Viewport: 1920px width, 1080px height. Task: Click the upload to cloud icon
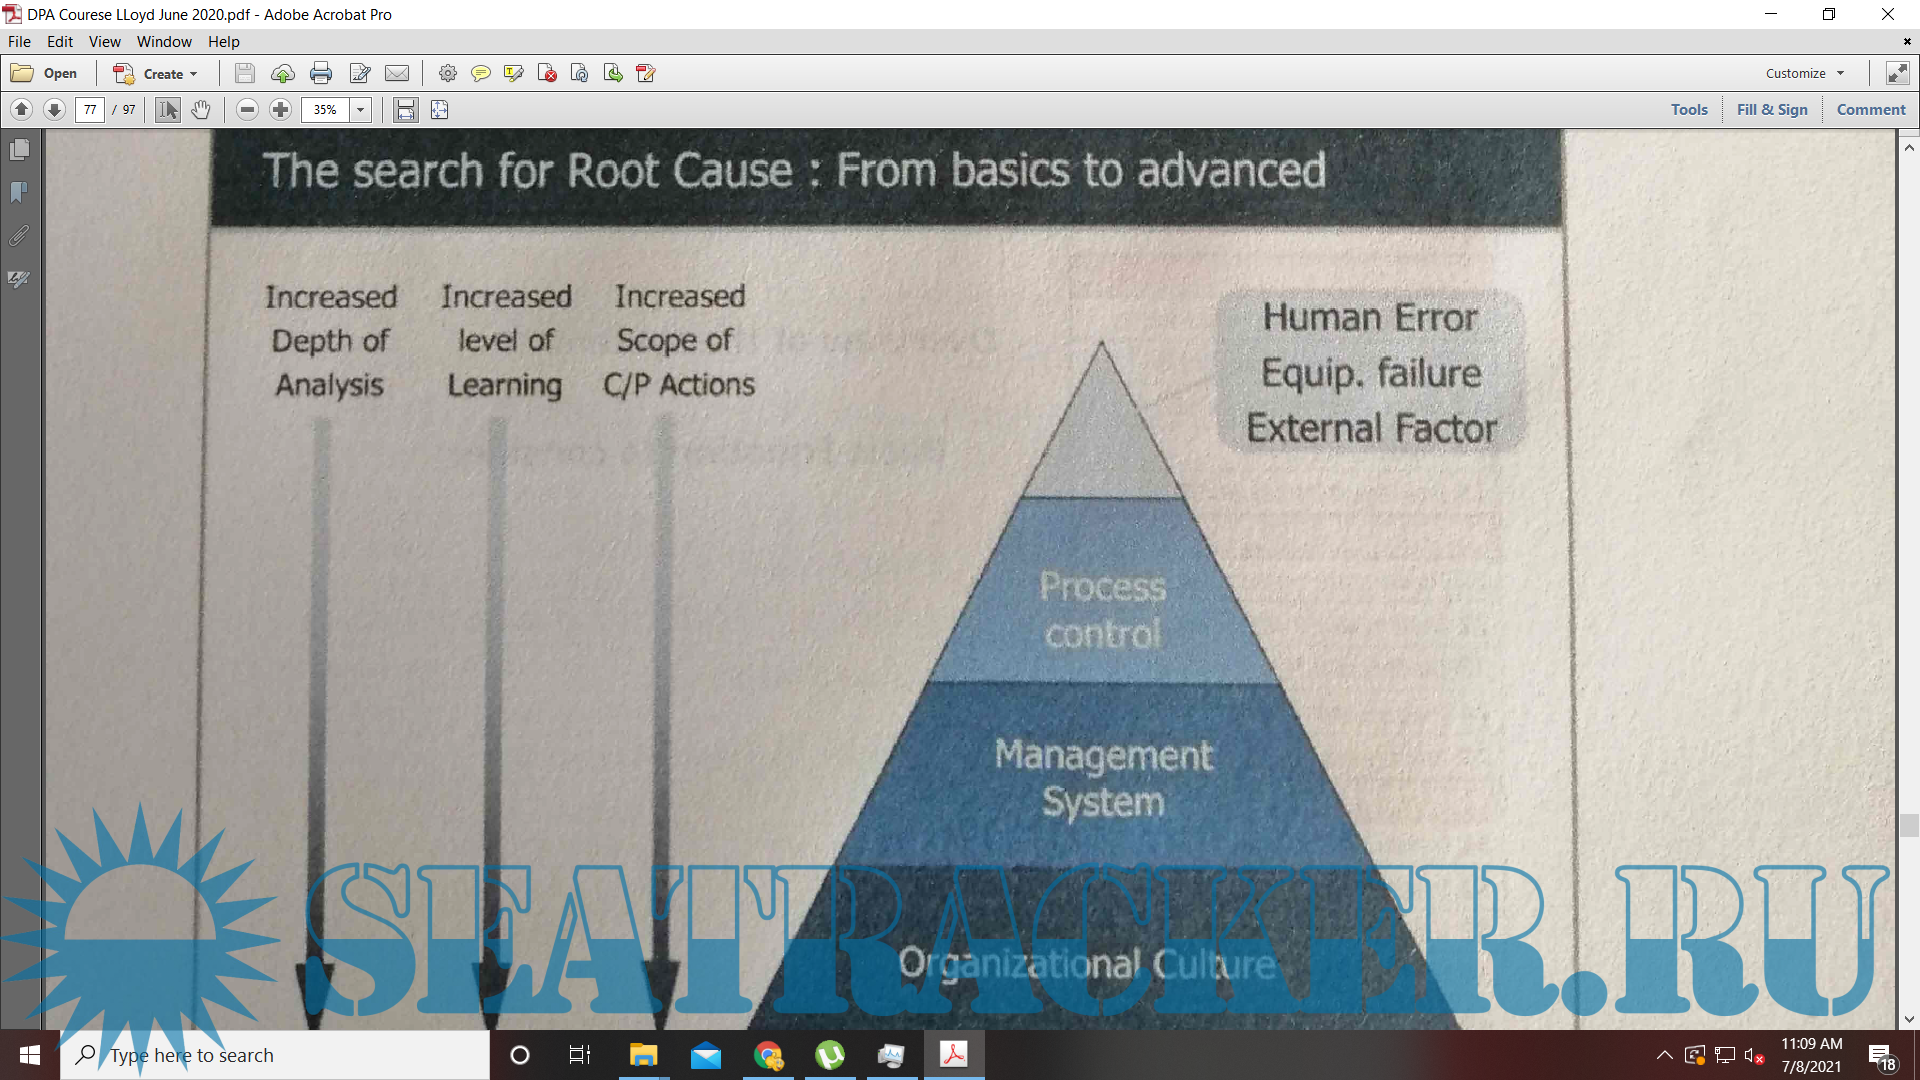[x=283, y=73]
